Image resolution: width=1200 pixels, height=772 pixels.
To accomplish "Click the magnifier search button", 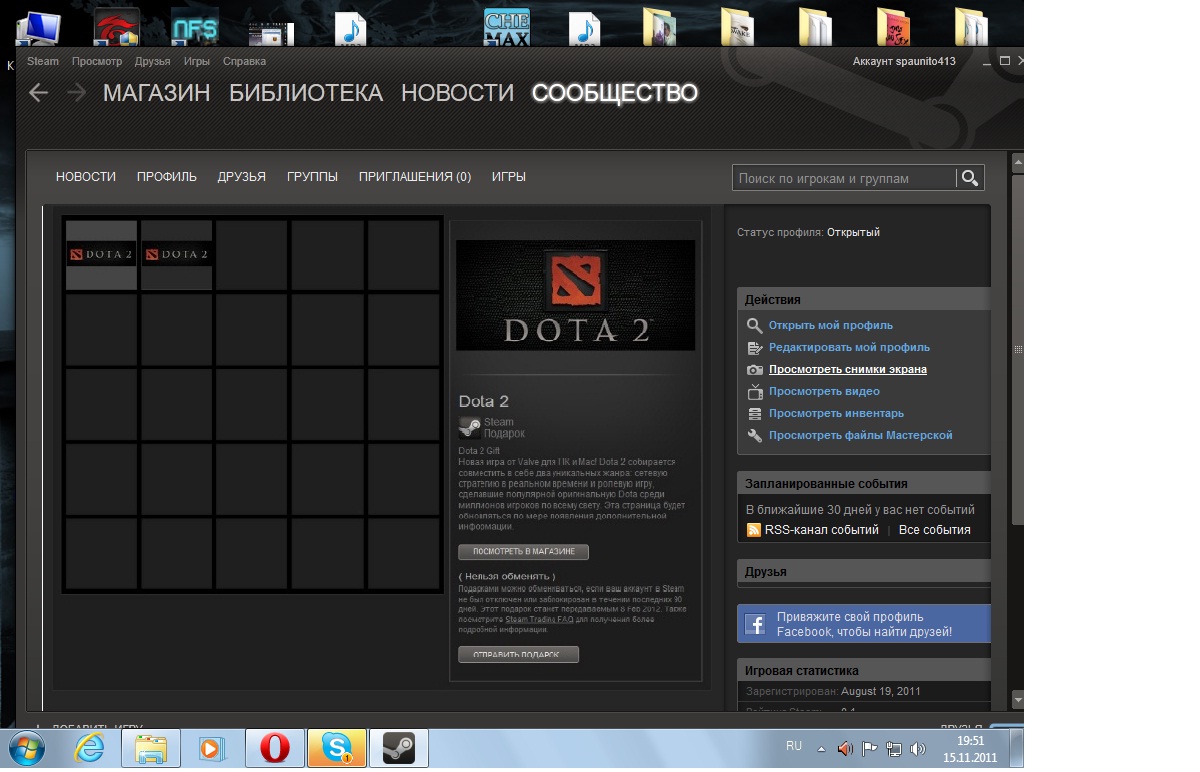I will [x=969, y=178].
